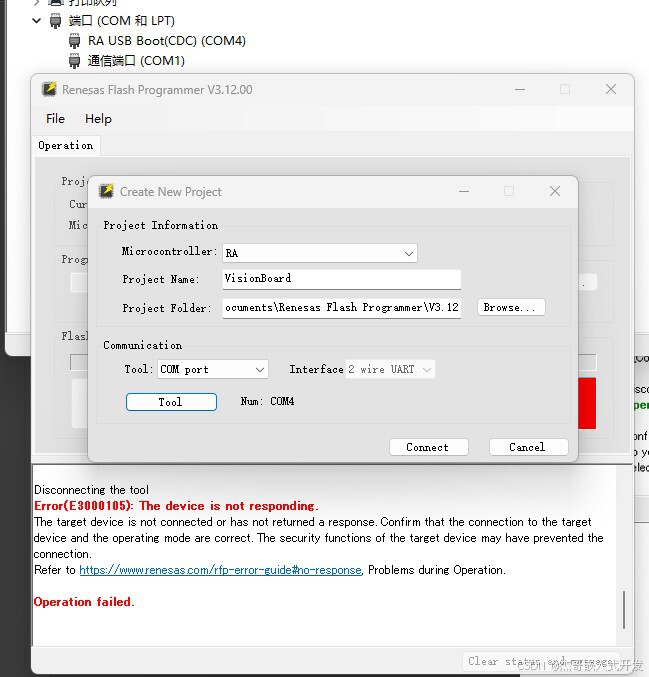Open the Tool COM port dropdown
The width and height of the screenshot is (649, 677).
(212, 369)
